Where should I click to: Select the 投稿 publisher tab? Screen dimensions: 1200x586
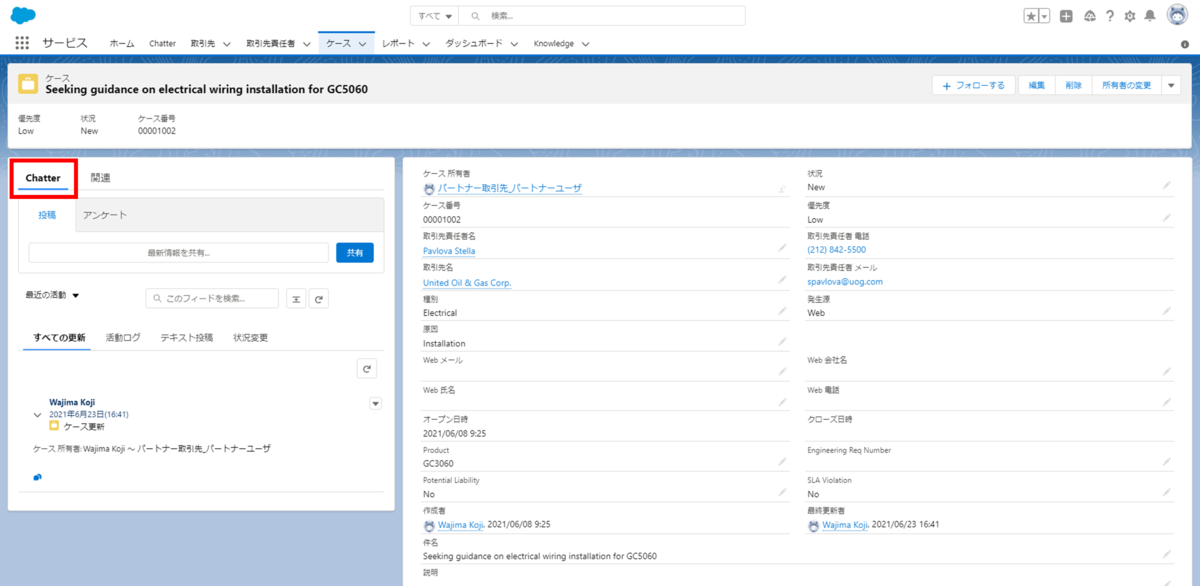(47, 215)
